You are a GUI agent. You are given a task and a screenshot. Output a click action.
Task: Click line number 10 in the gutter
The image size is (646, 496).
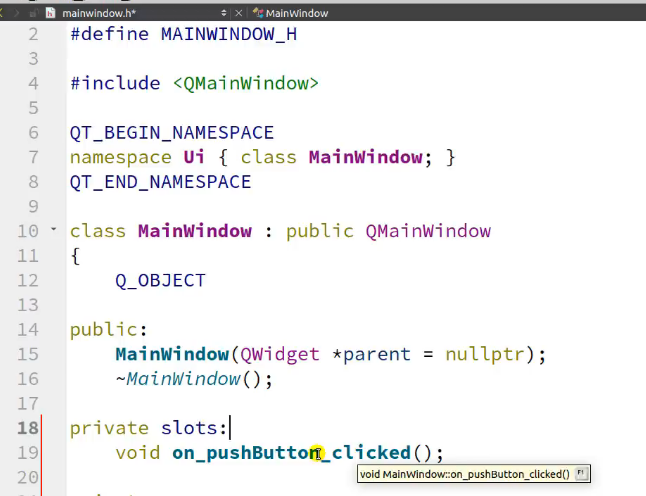(27, 231)
